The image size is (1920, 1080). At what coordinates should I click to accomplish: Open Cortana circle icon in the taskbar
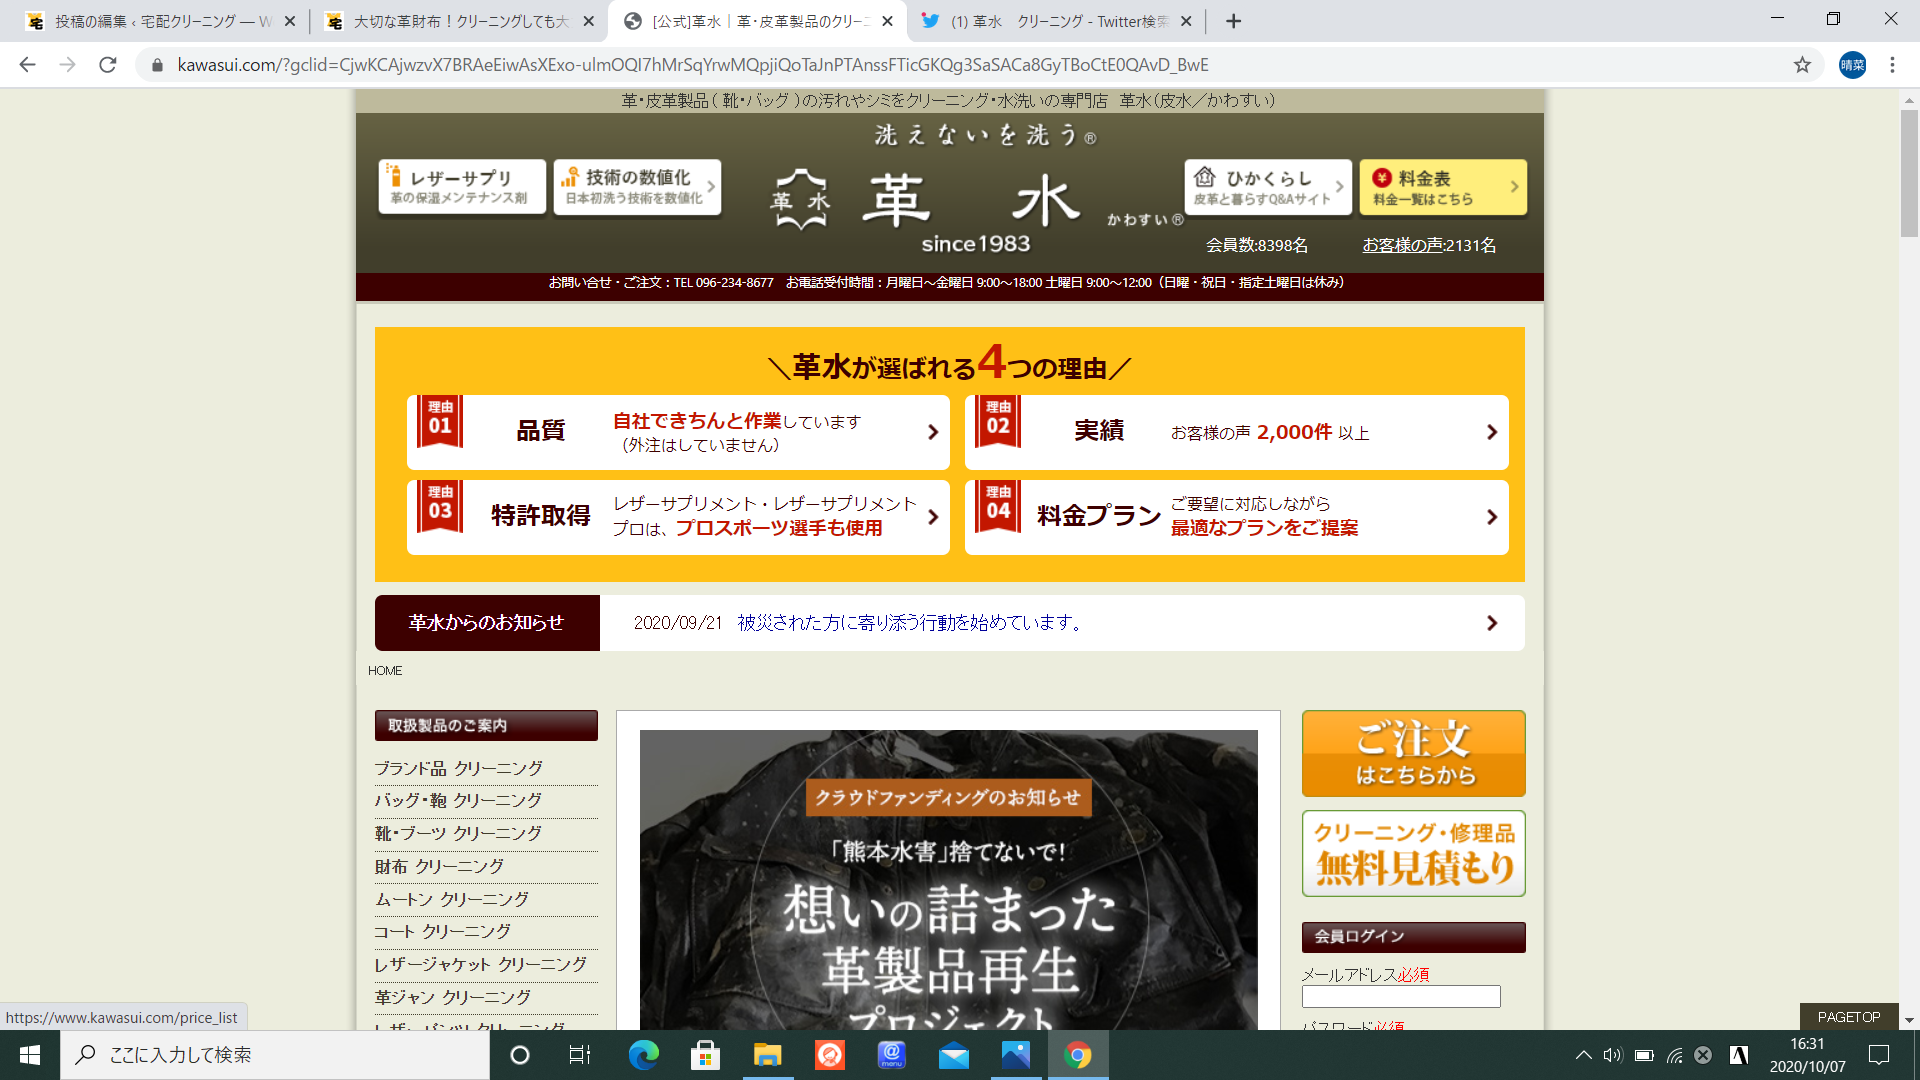click(x=519, y=1055)
